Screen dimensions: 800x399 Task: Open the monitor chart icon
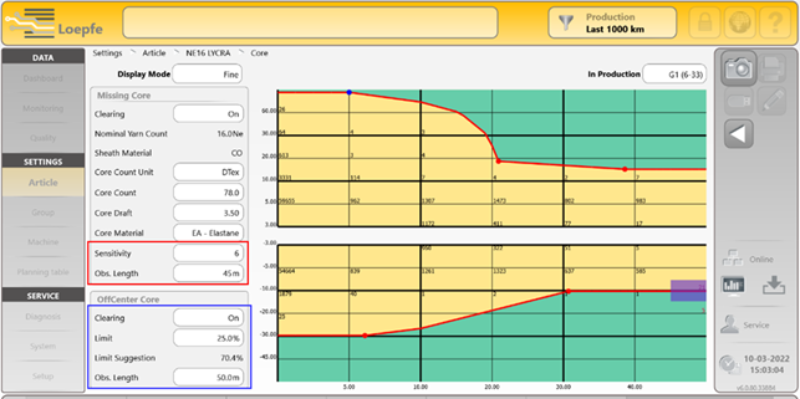click(x=733, y=286)
